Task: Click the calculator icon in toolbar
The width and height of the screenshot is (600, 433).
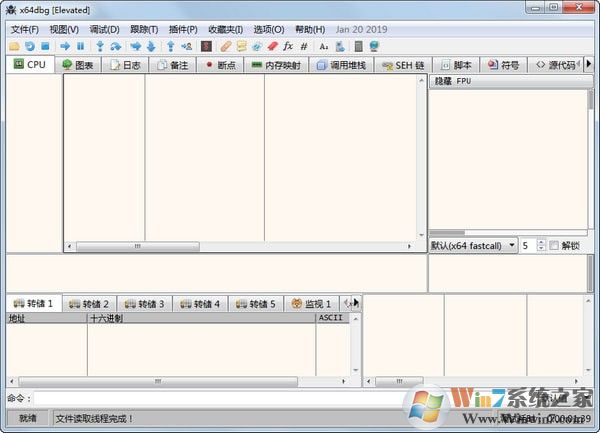Action: coord(358,46)
